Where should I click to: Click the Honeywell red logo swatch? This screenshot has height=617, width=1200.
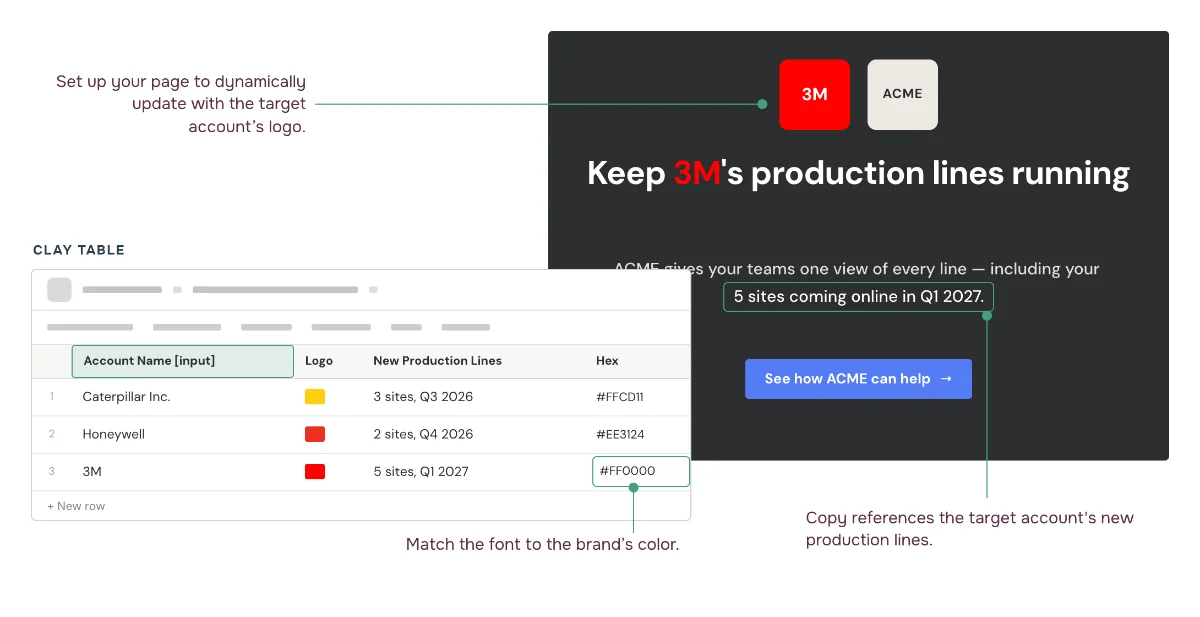pyautogui.click(x=315, y=434)
